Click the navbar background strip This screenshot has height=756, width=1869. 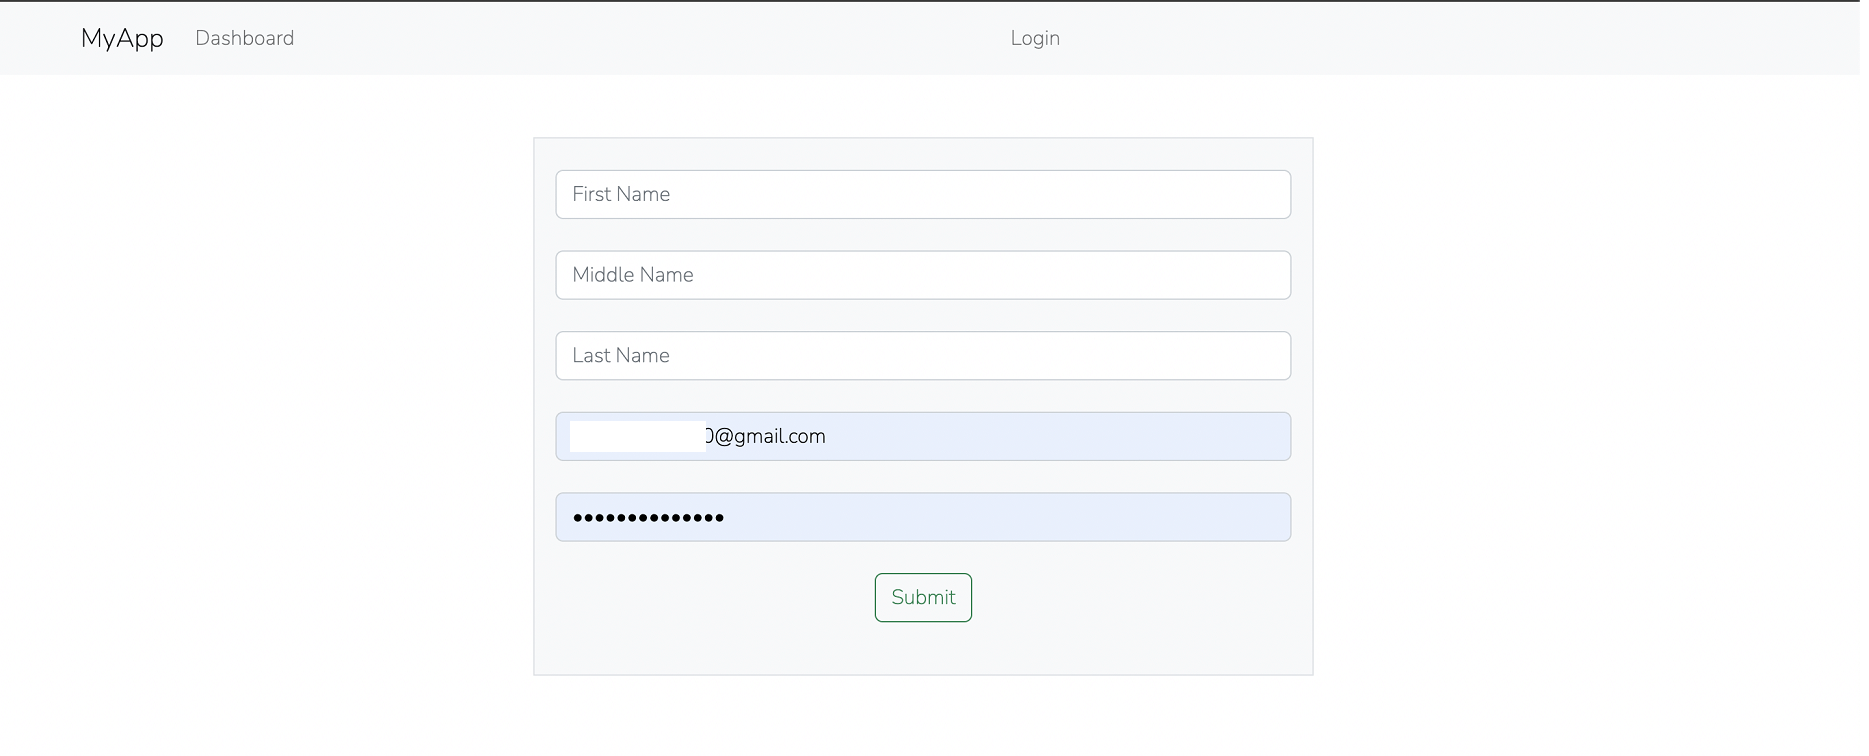click(x=1500, y=38)
